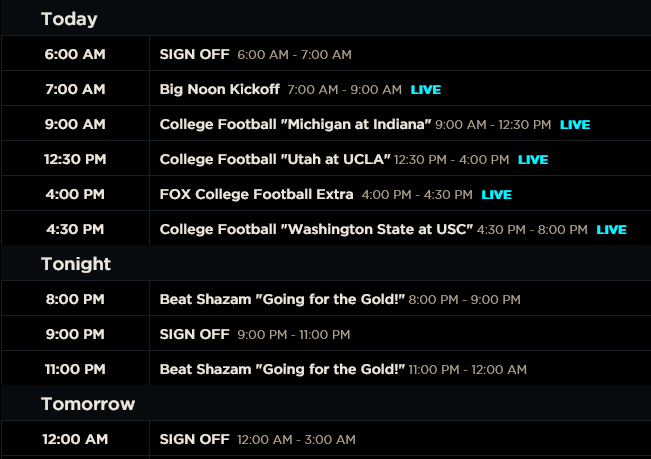Select the Tomorrow section header

pos(88,404)
